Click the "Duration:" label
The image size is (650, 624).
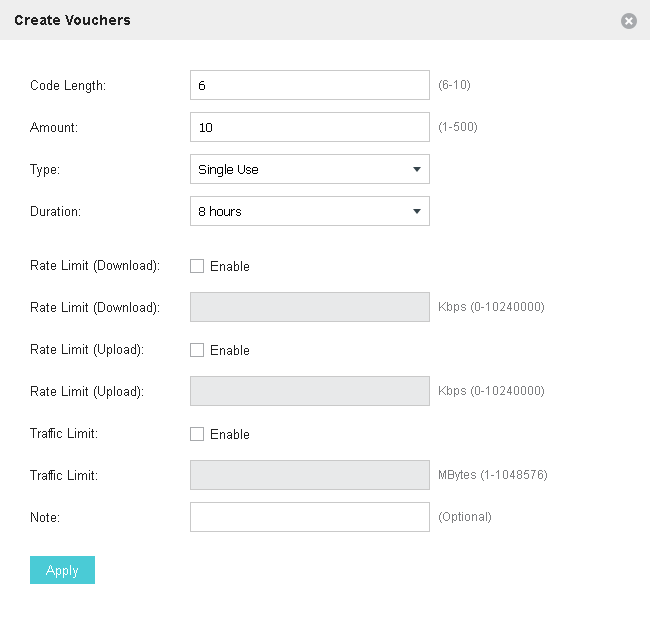click(55, 212)
